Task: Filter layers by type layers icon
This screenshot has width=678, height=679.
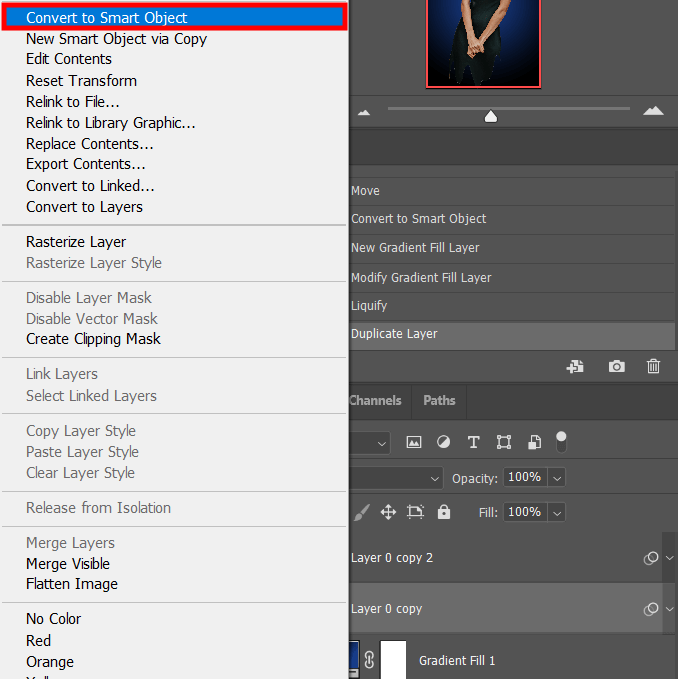Action: [x=474, y=442]
